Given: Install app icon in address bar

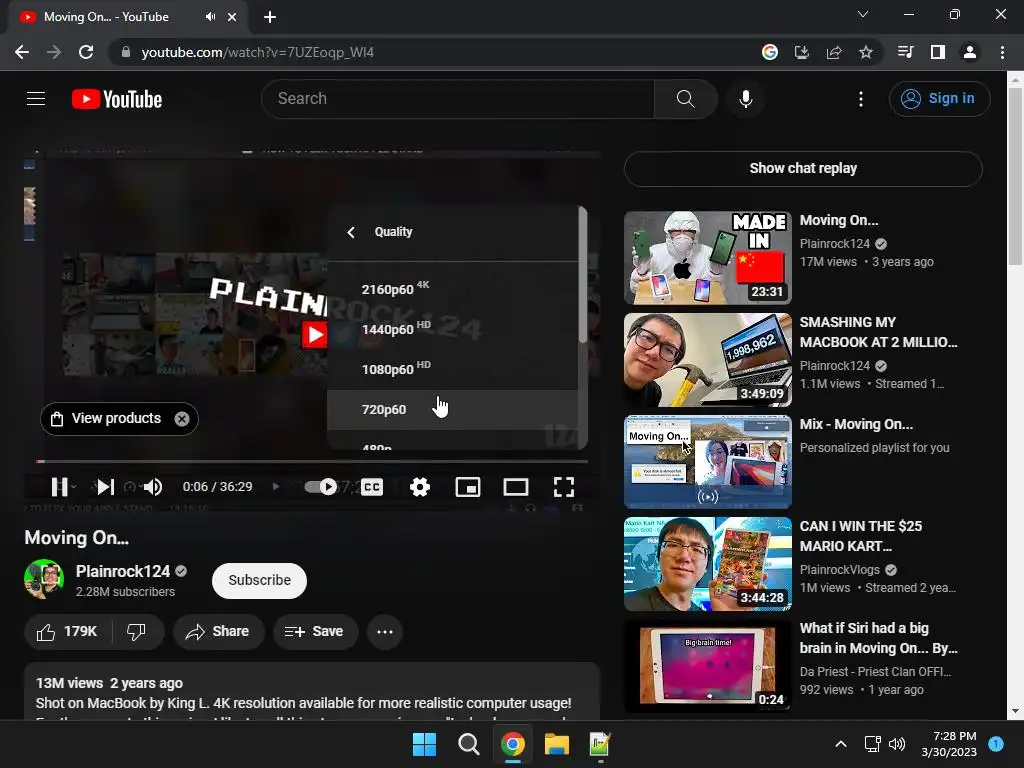Looking at the screenshot, I should coord(801,52).
